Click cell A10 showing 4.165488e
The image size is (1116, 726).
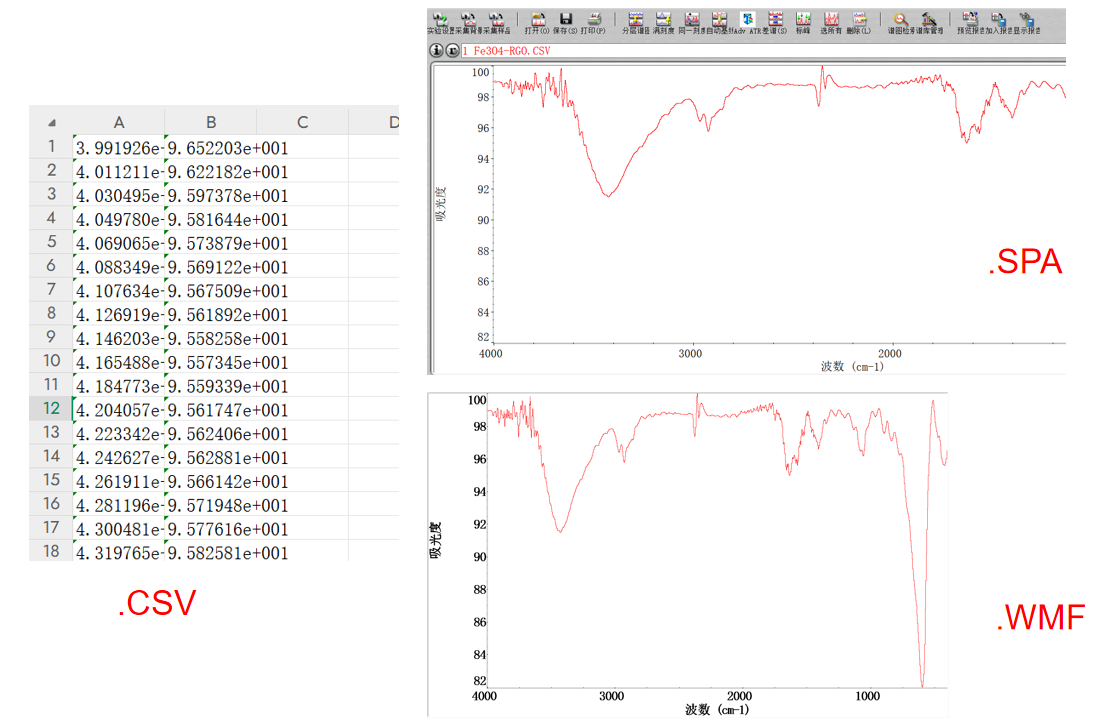(119, 362)
